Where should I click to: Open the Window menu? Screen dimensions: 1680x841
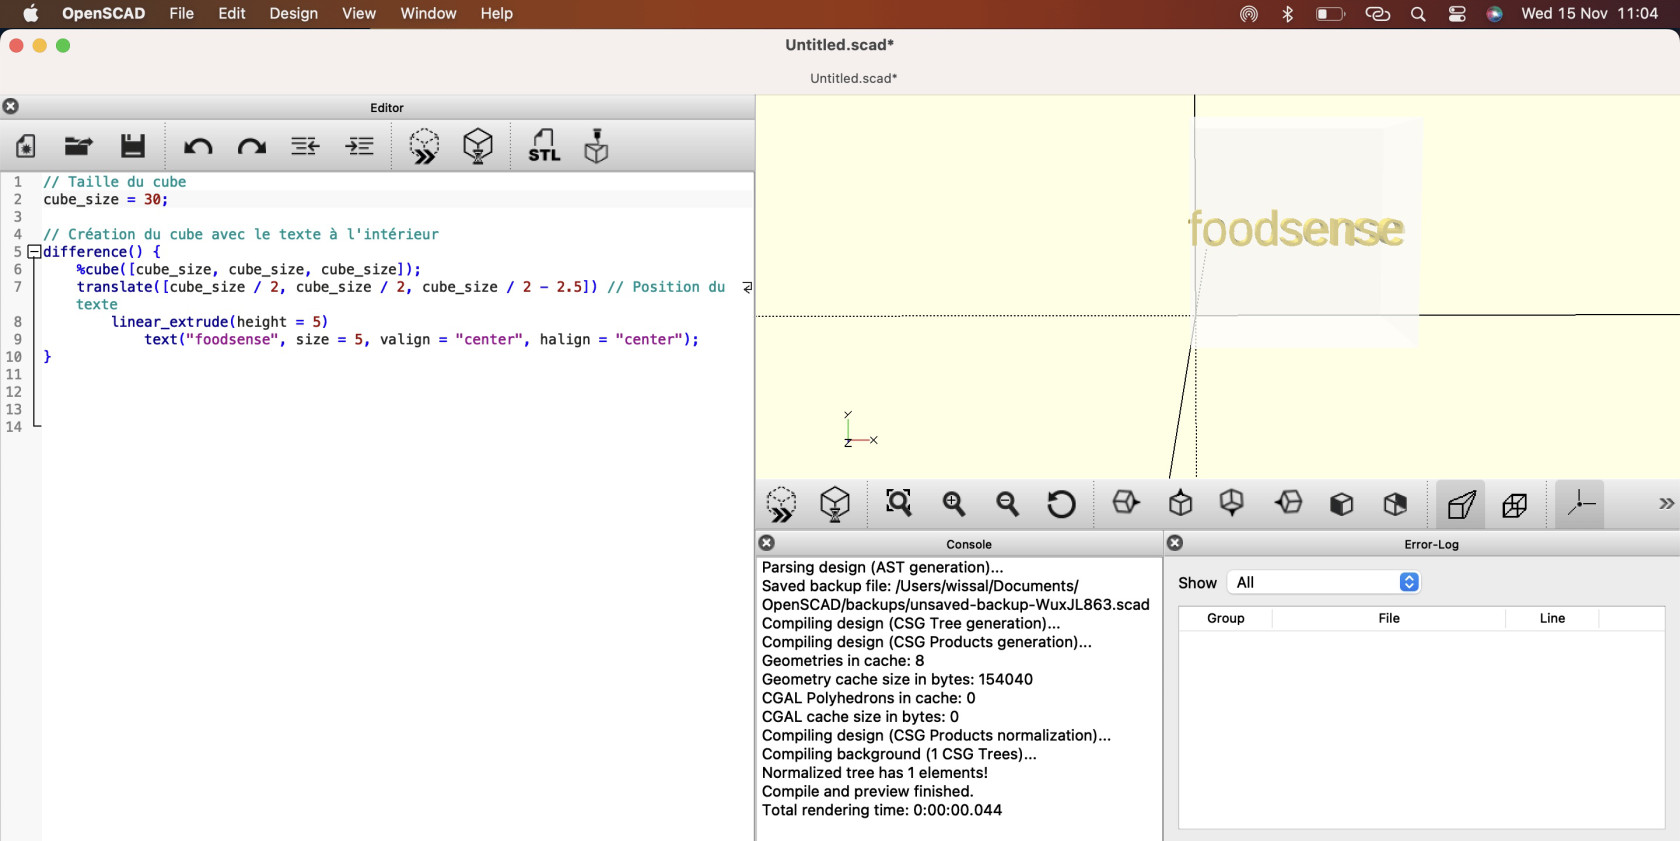(x=428, y=14)
